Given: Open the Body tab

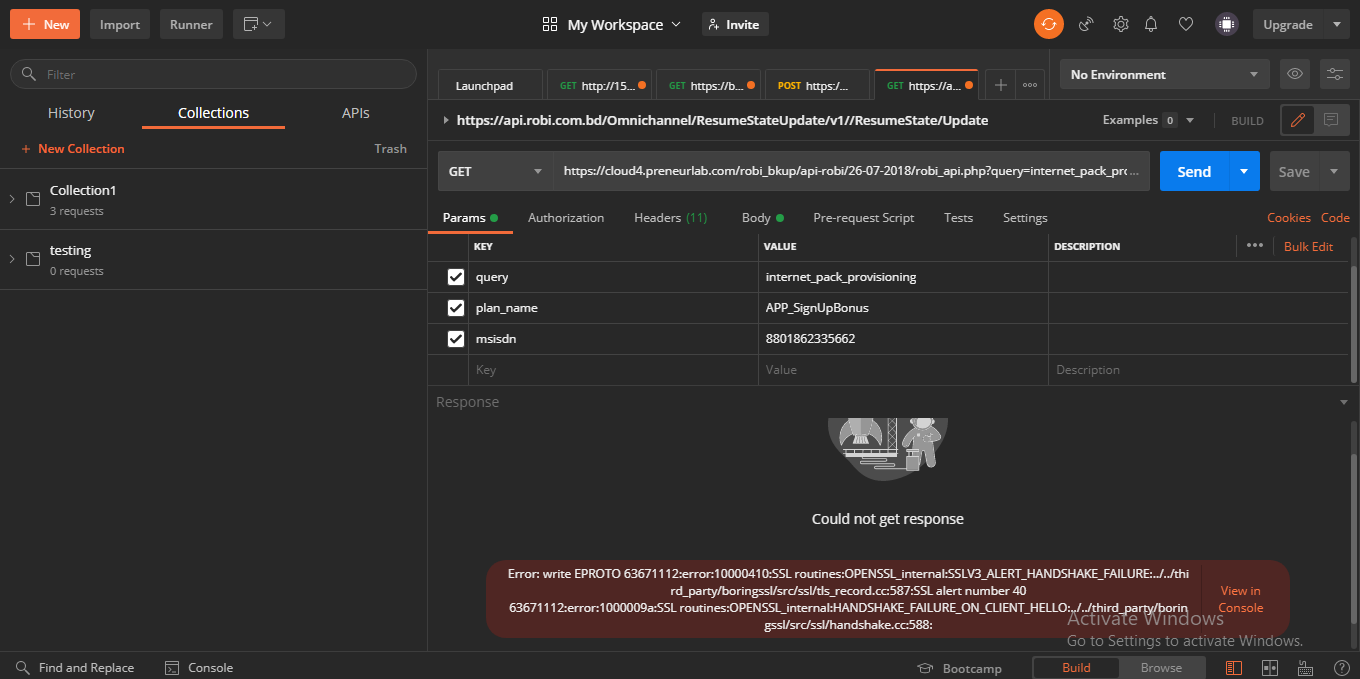Looking at the screenshot, I should click(x=762, y=218).
